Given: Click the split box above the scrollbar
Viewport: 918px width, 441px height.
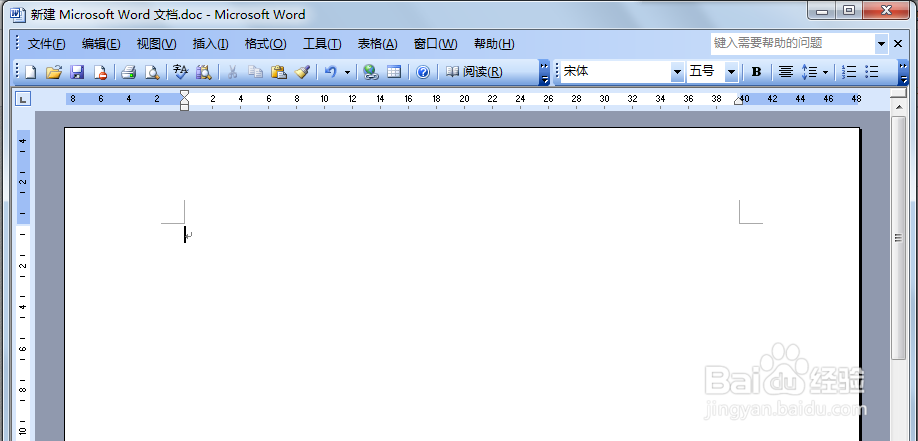Looking at the screenshot, I should pyautogui.click(x=898, y=94).
